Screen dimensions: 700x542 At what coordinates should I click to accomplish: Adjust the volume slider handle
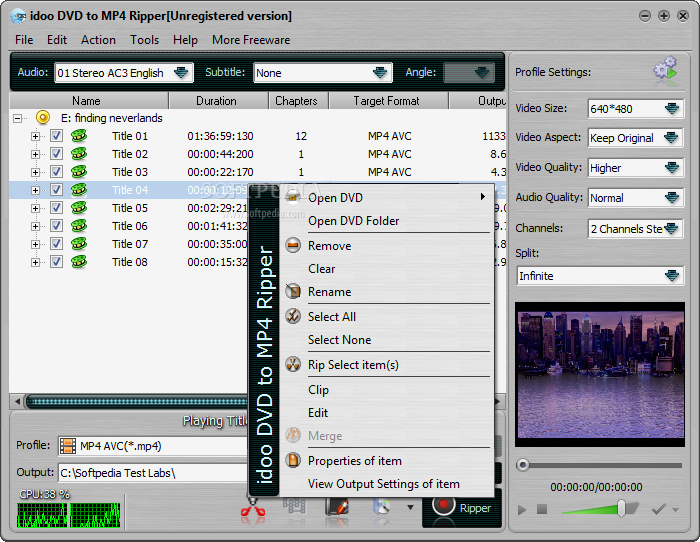pos(621,508)
